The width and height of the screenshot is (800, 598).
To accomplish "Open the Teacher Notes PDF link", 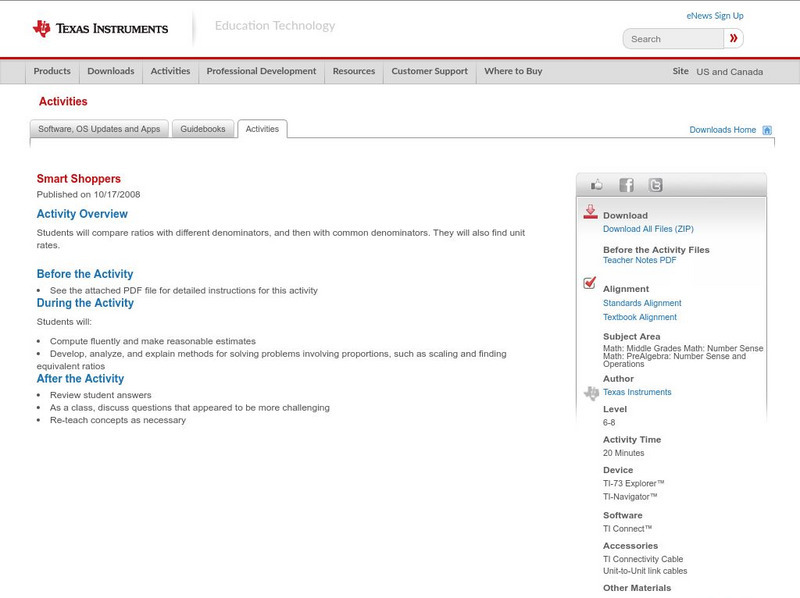I will click(x=639, y=260).
